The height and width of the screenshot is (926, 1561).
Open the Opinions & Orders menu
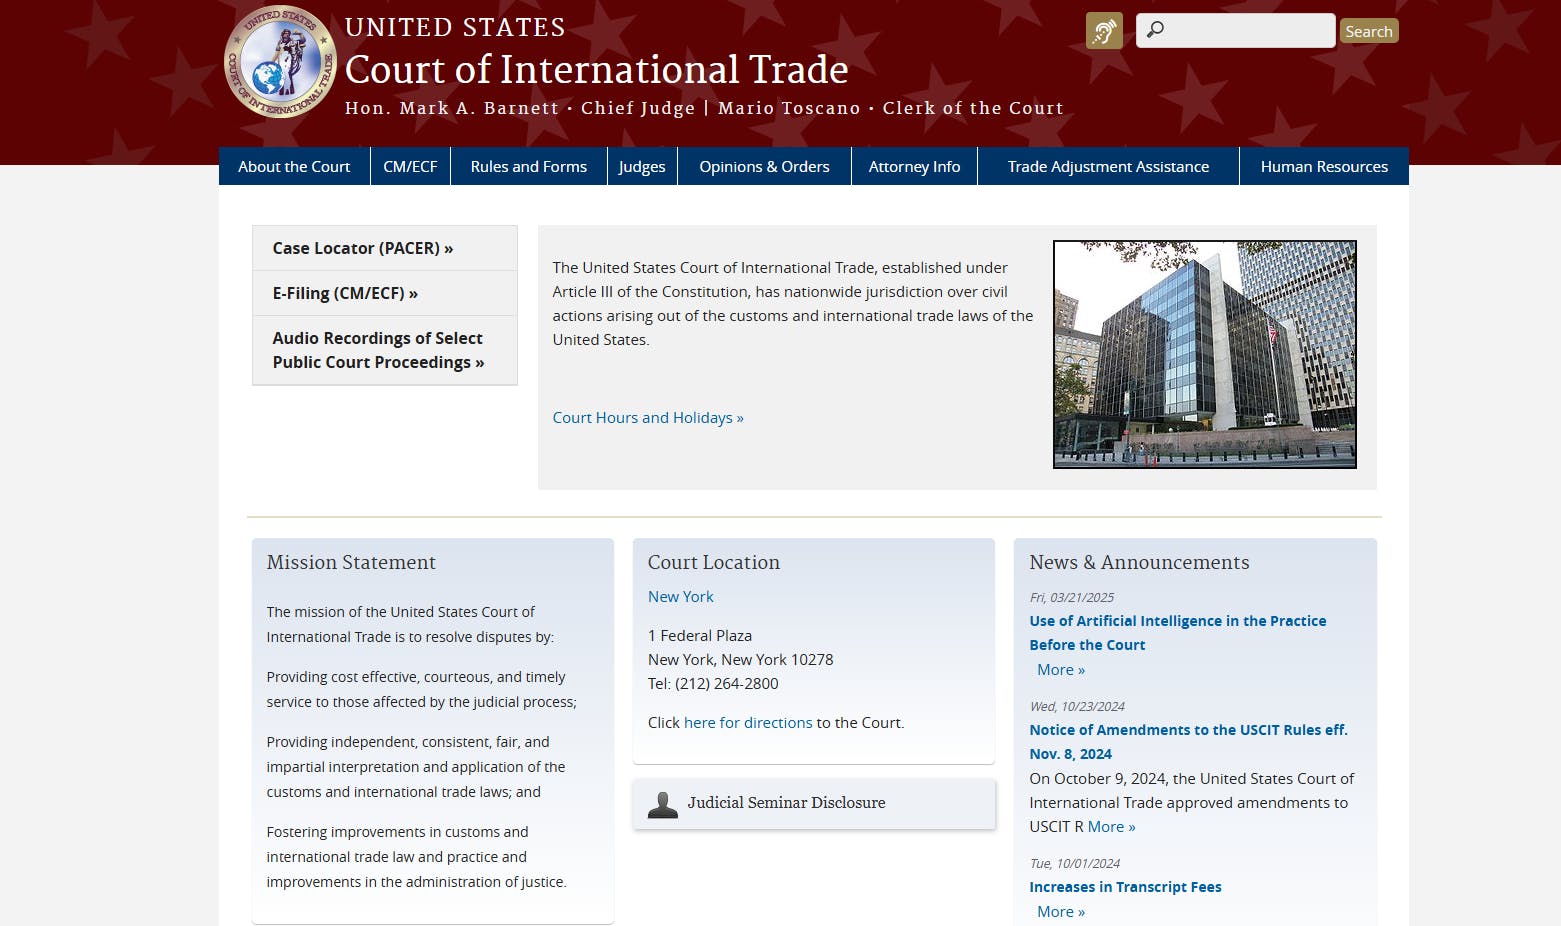764,167
